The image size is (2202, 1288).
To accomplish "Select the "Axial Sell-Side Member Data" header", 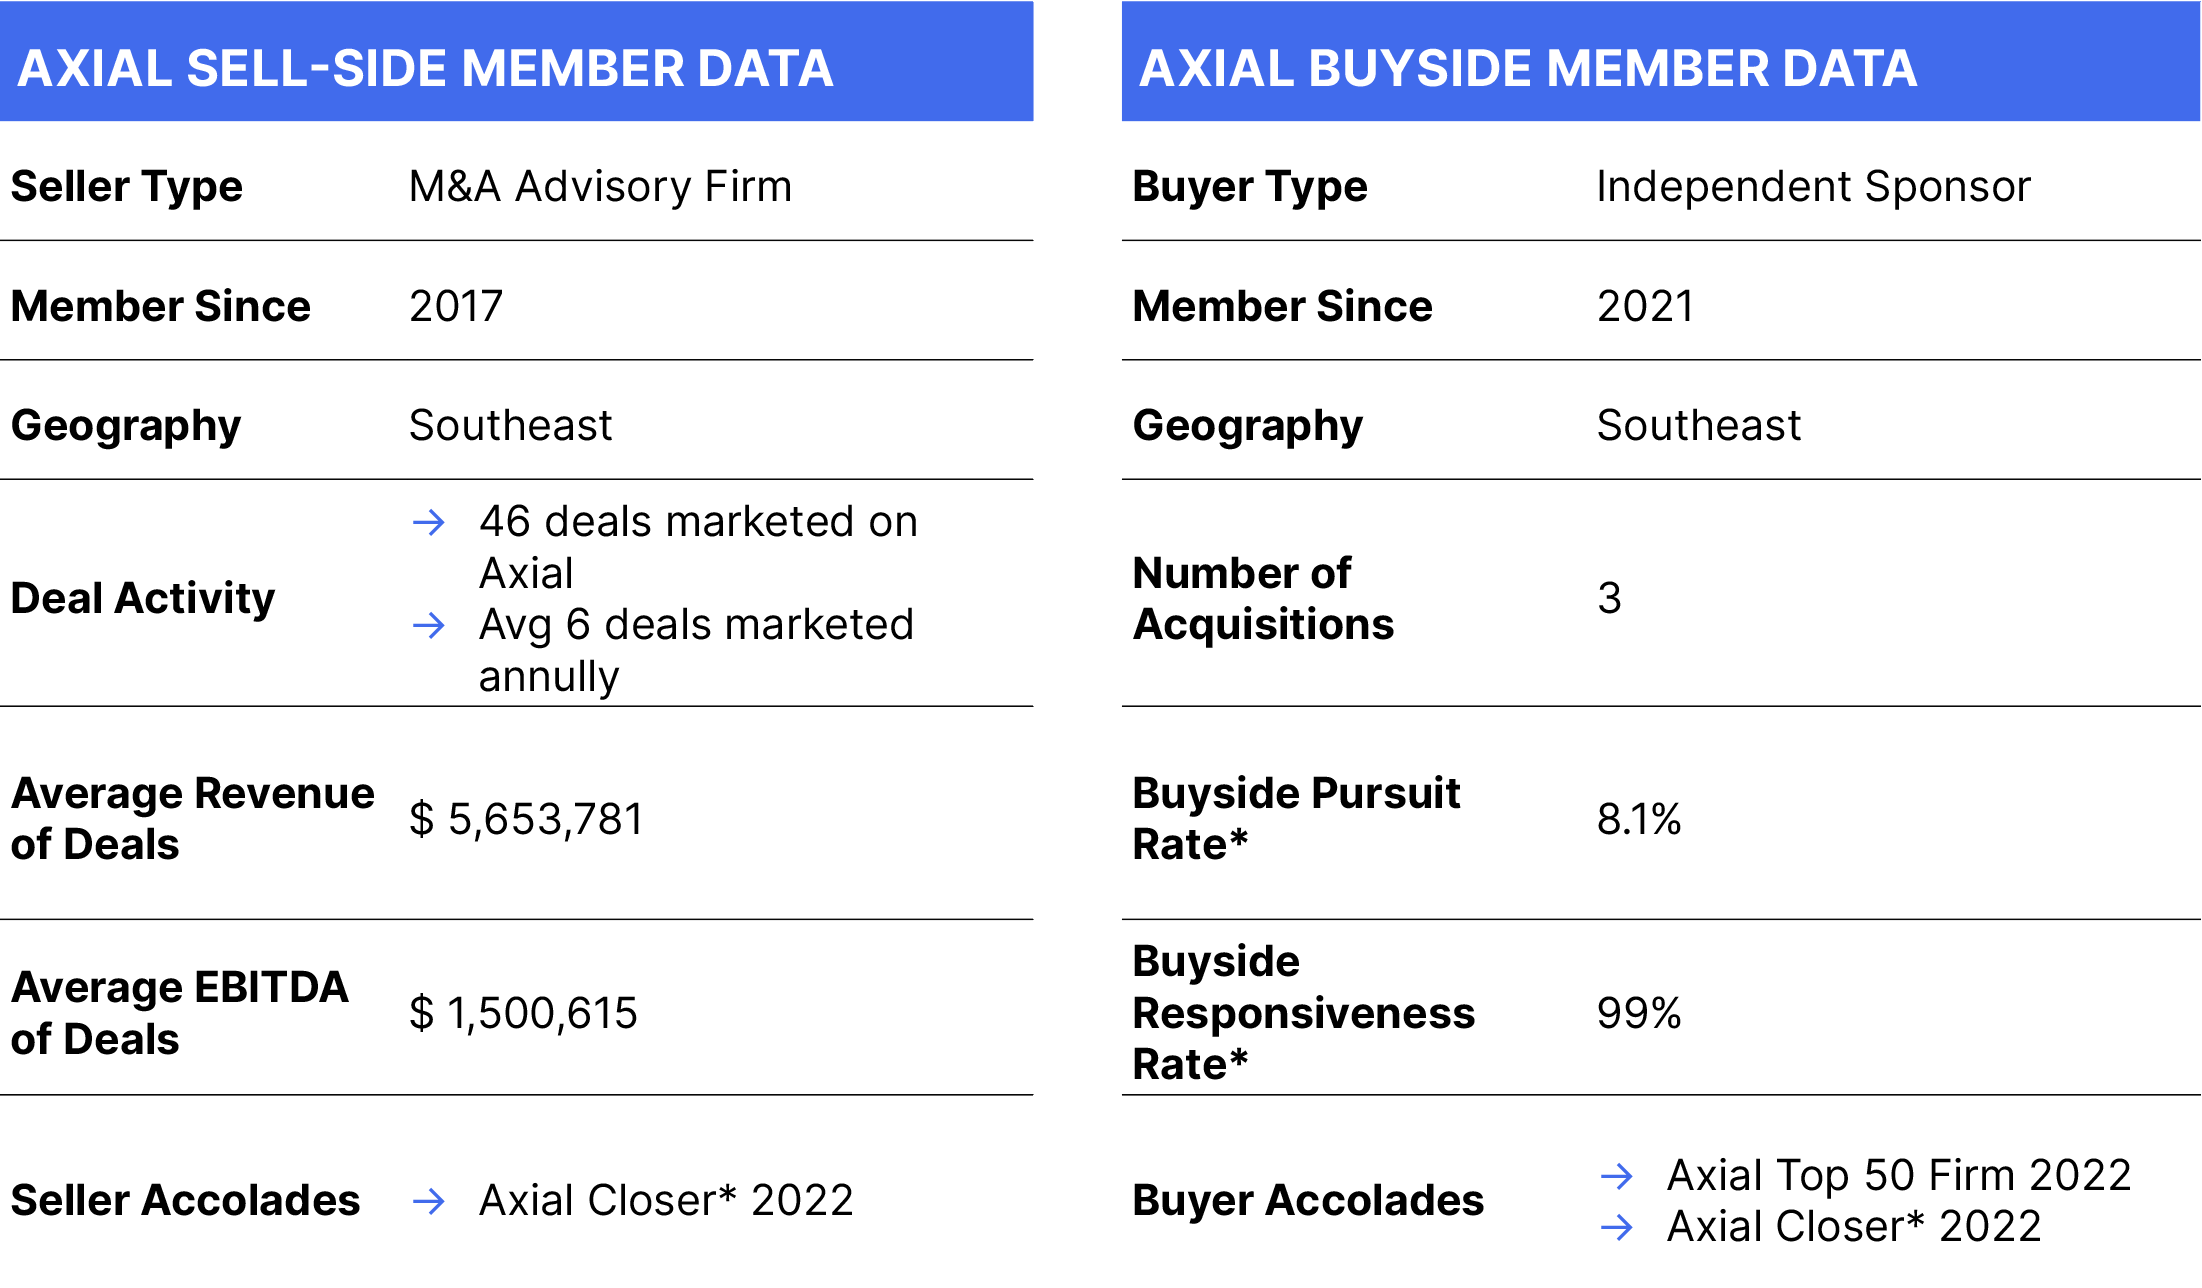I will click(426, 68).
